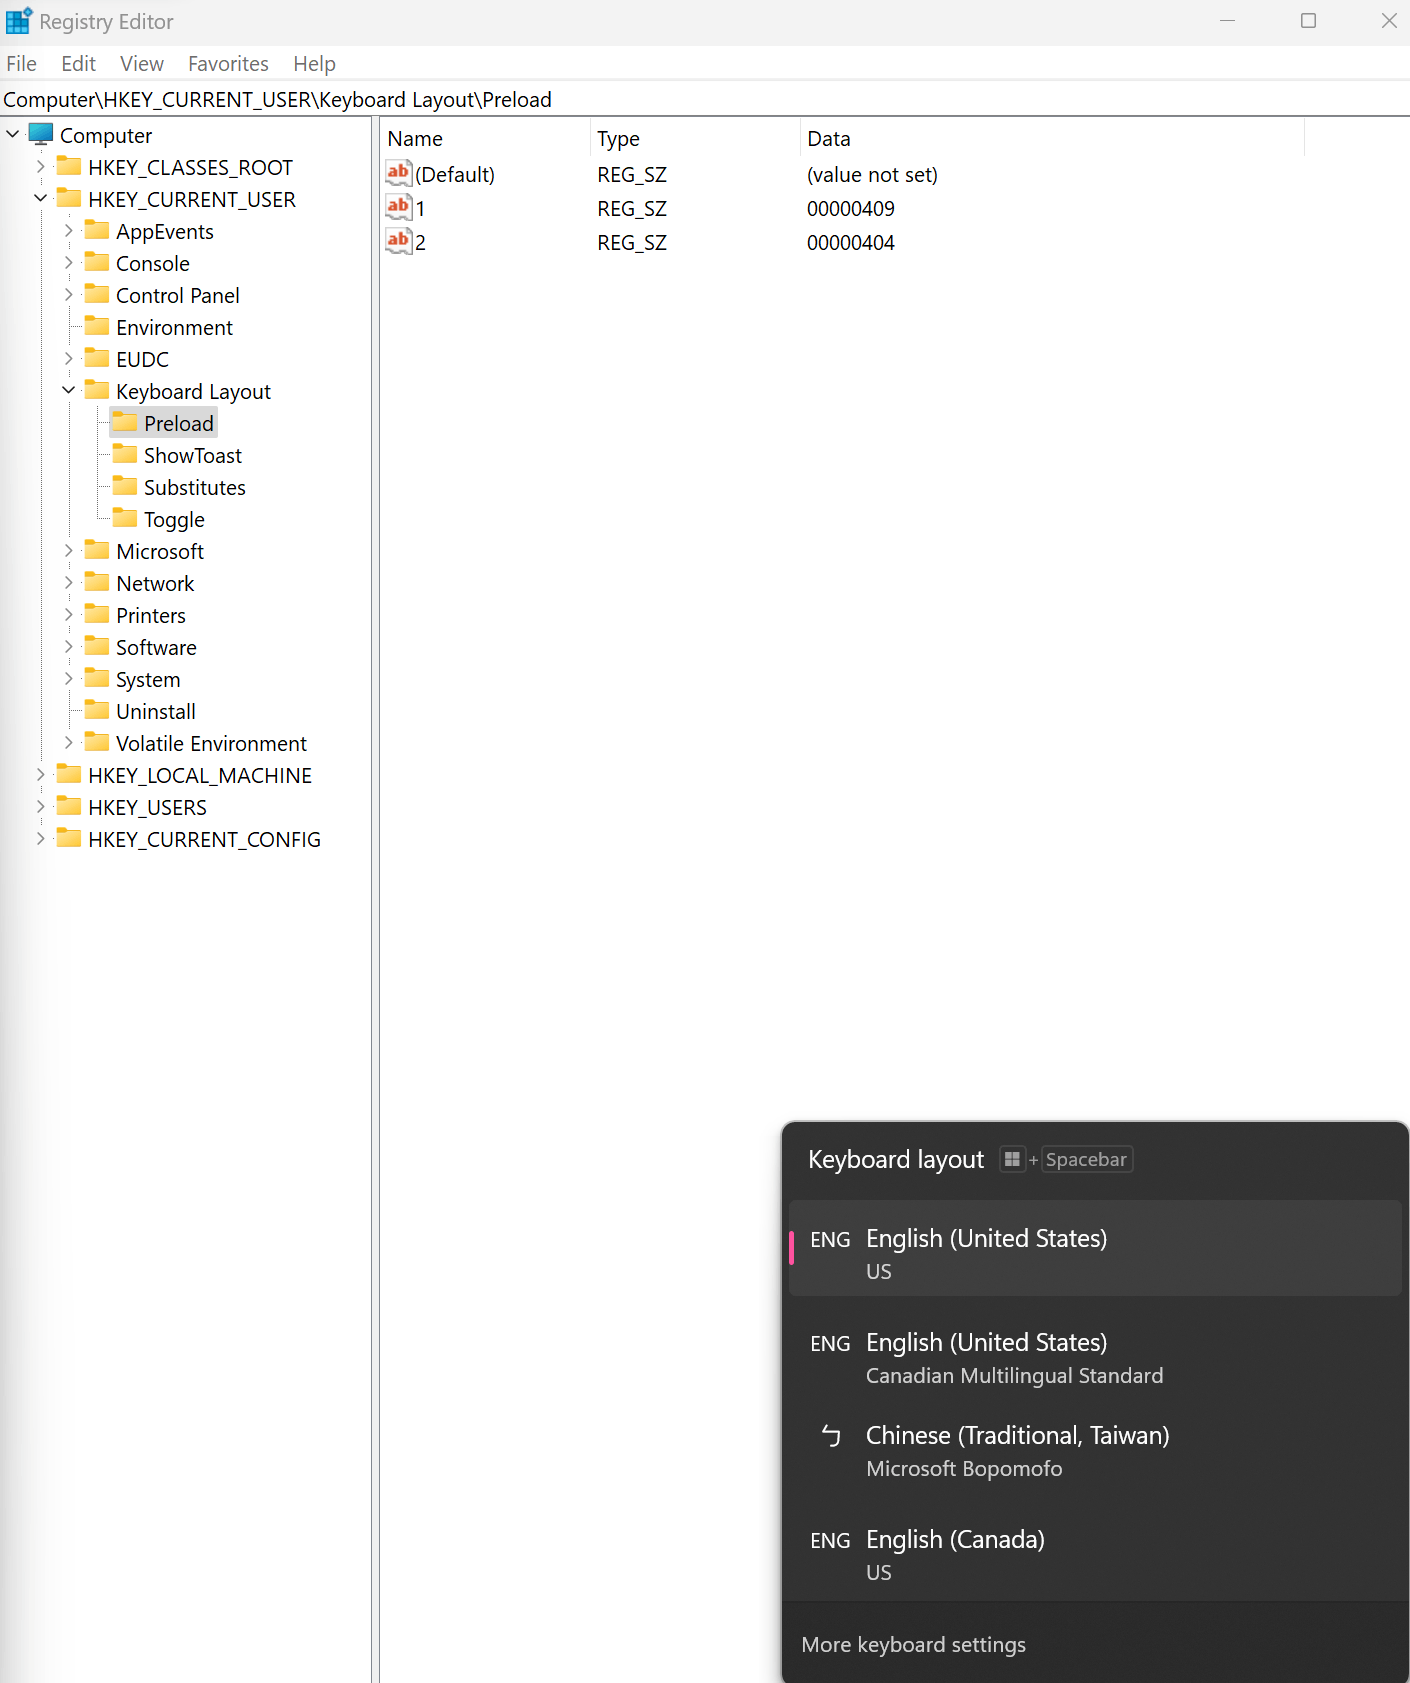
Task: Click the ShowToast folder icon
Action: (125, 454)
